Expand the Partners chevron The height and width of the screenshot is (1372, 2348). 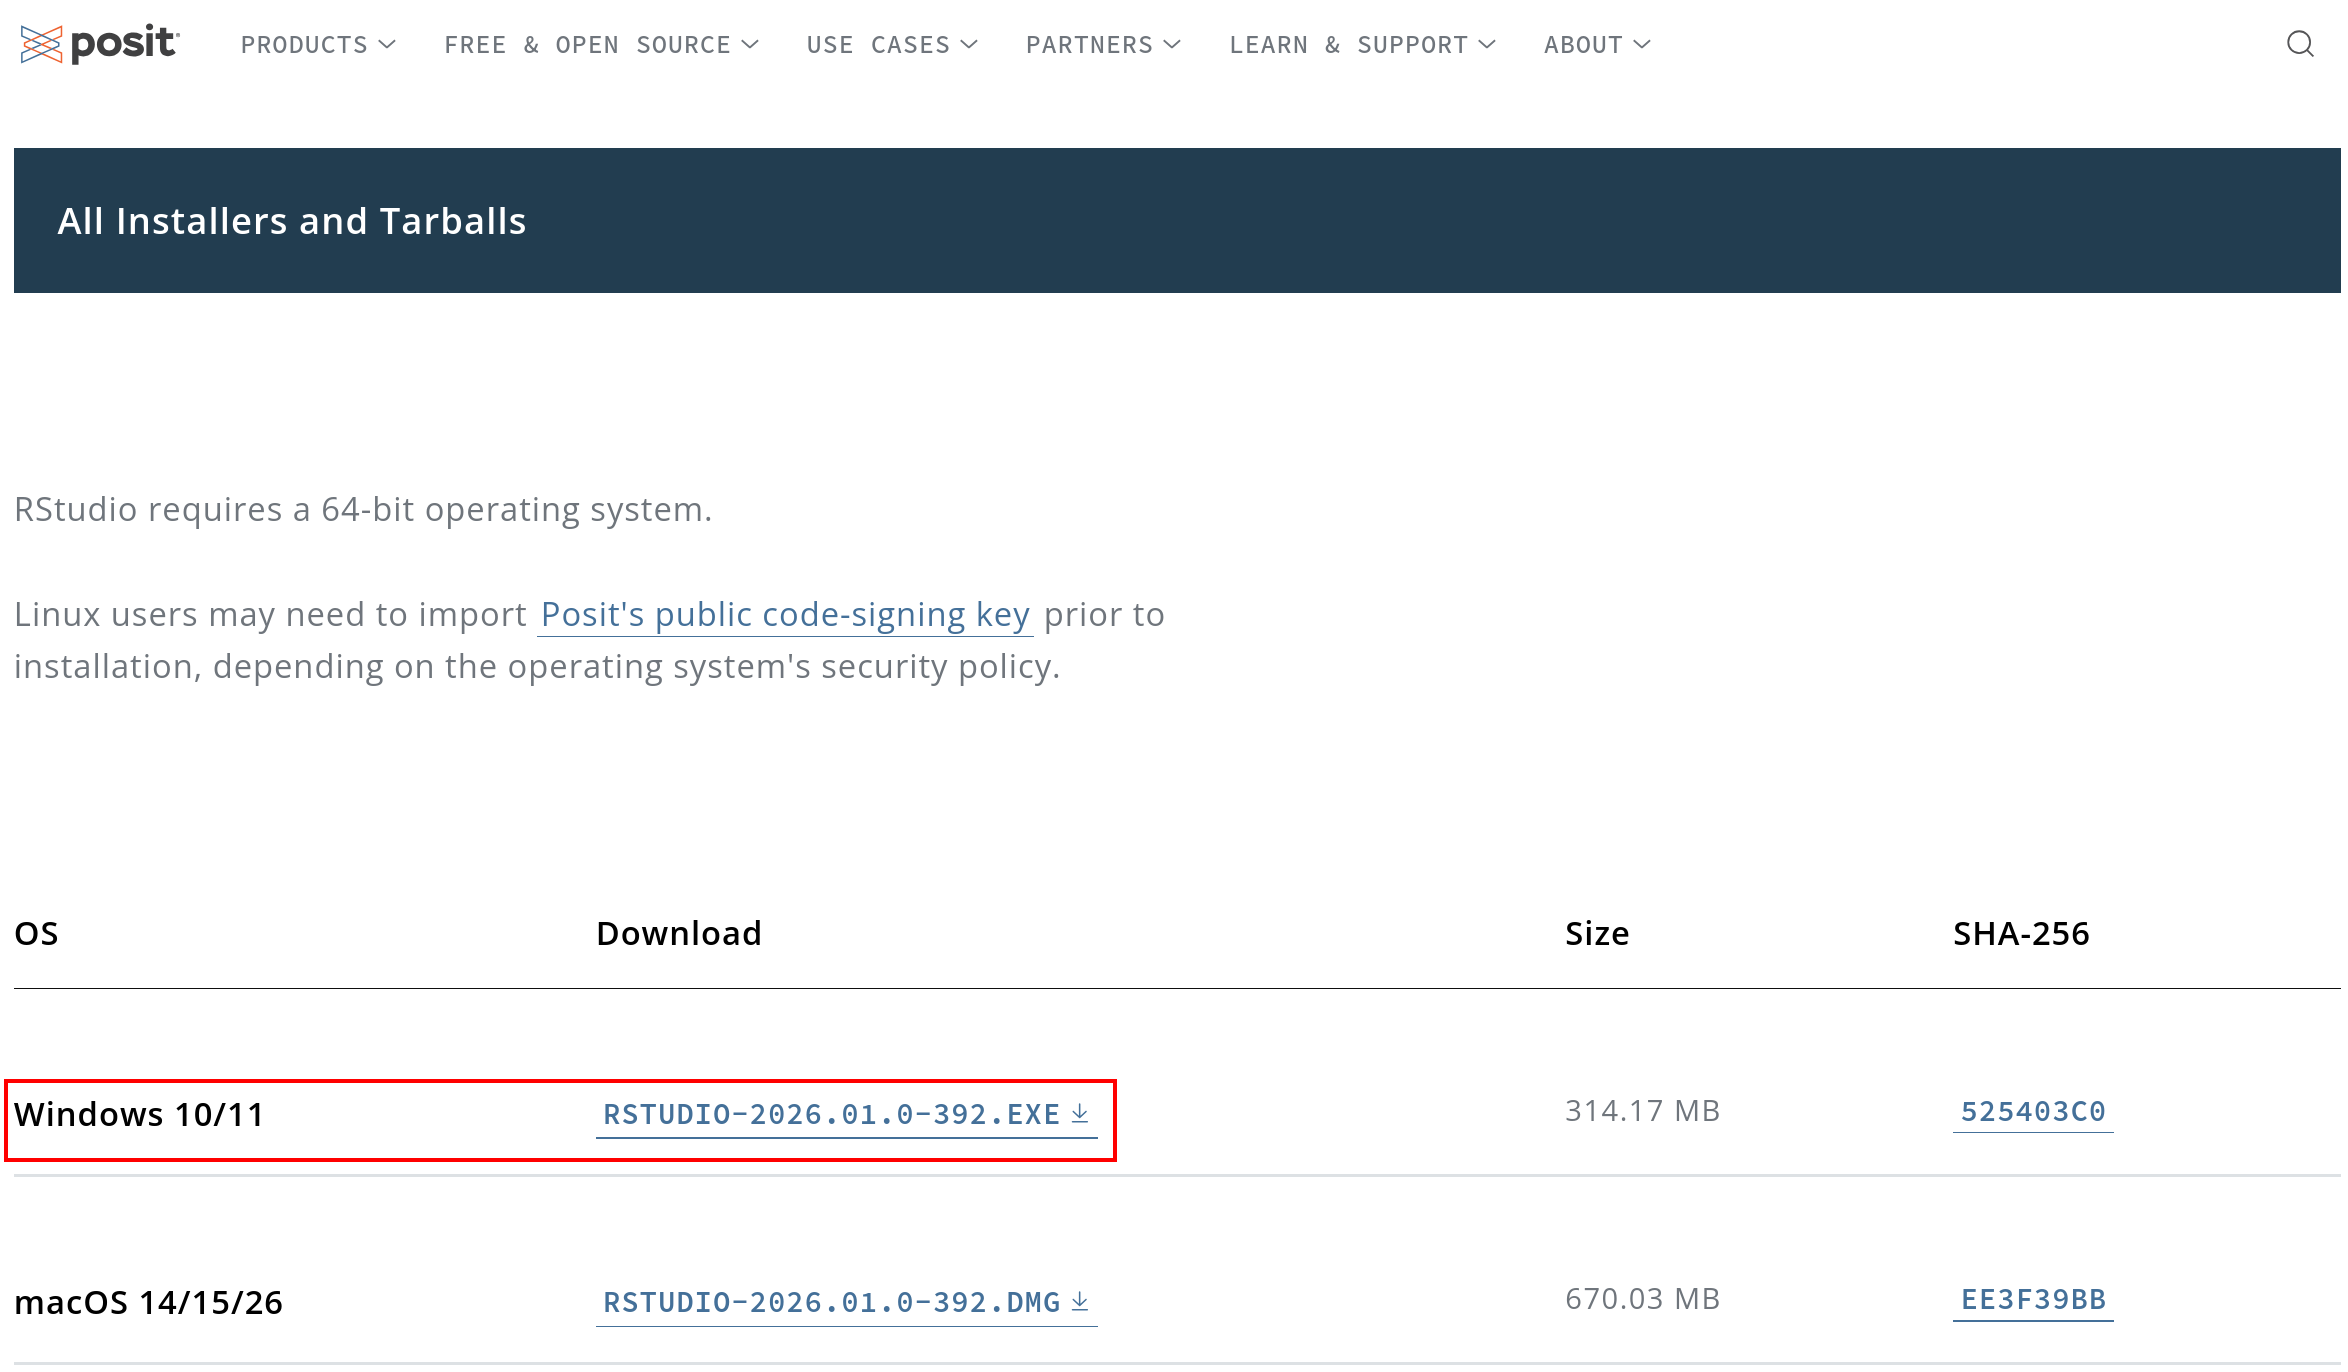[x=1173, y=45]
